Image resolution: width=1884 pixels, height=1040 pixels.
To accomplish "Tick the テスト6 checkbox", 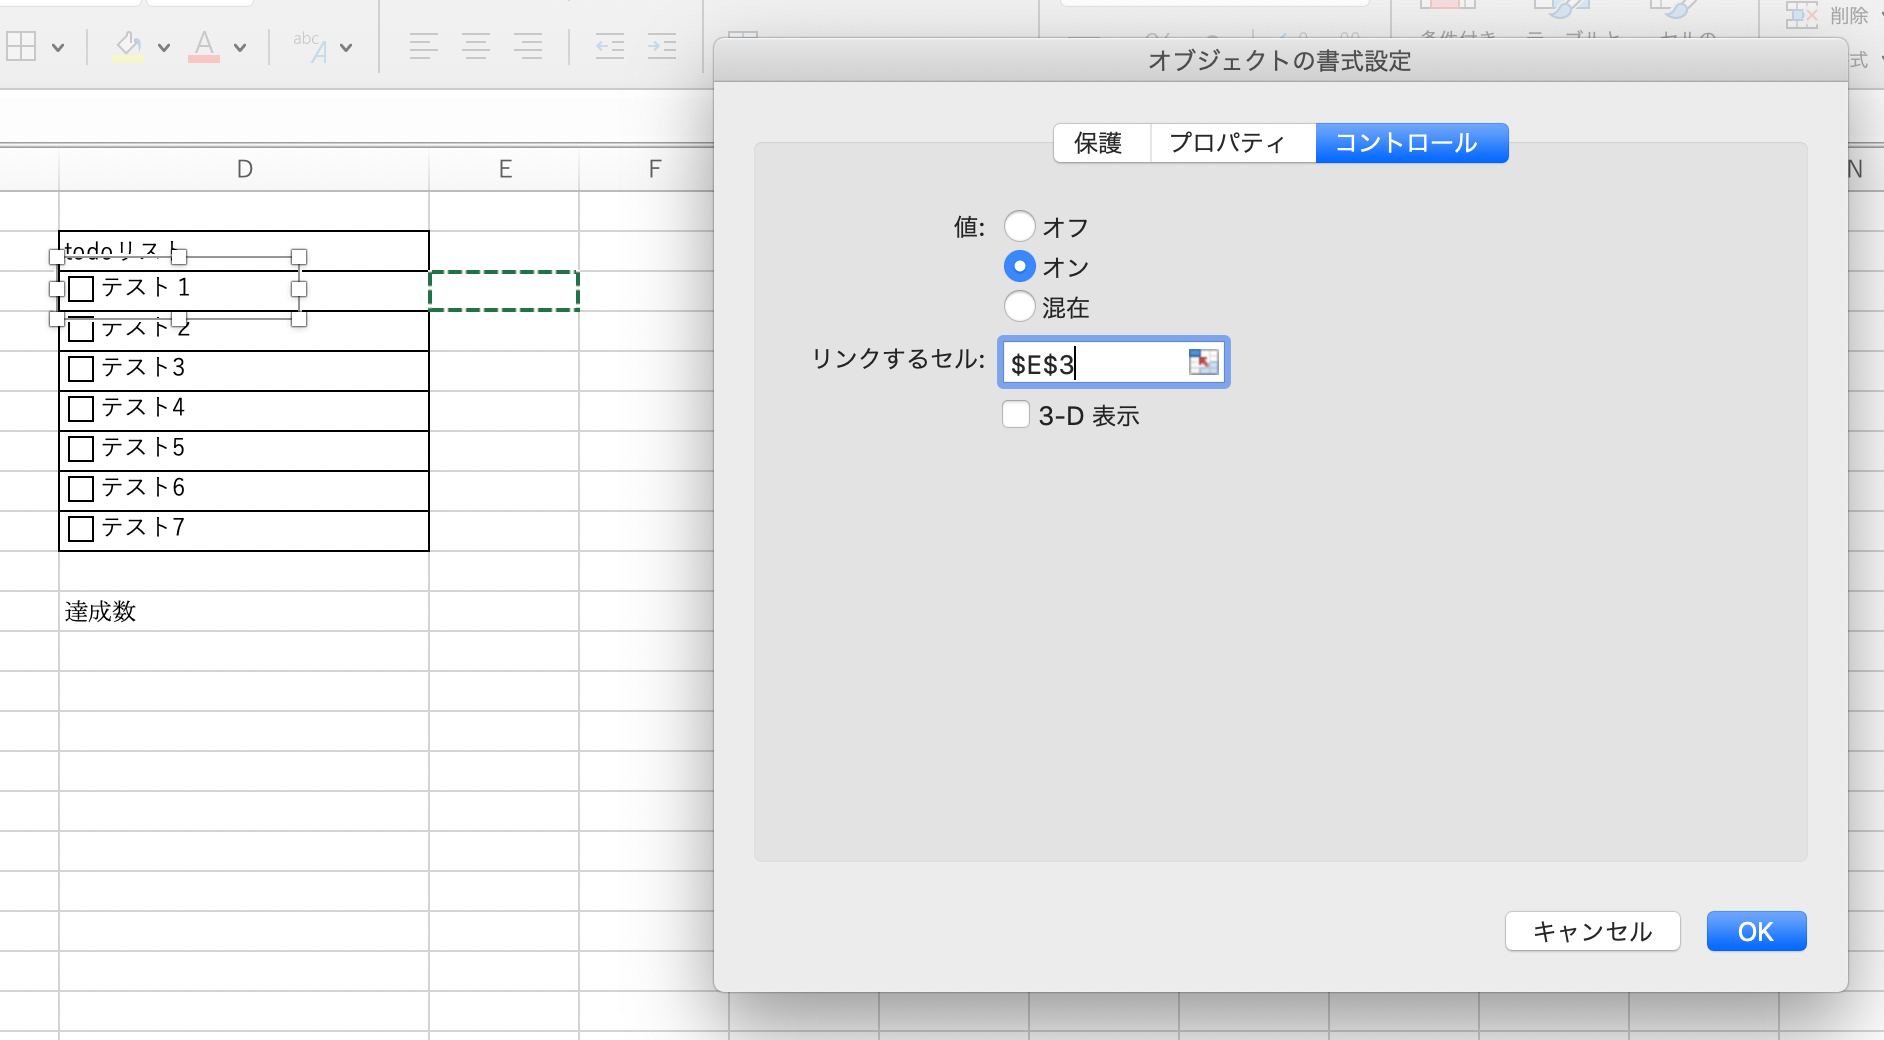I will (81, 489).
